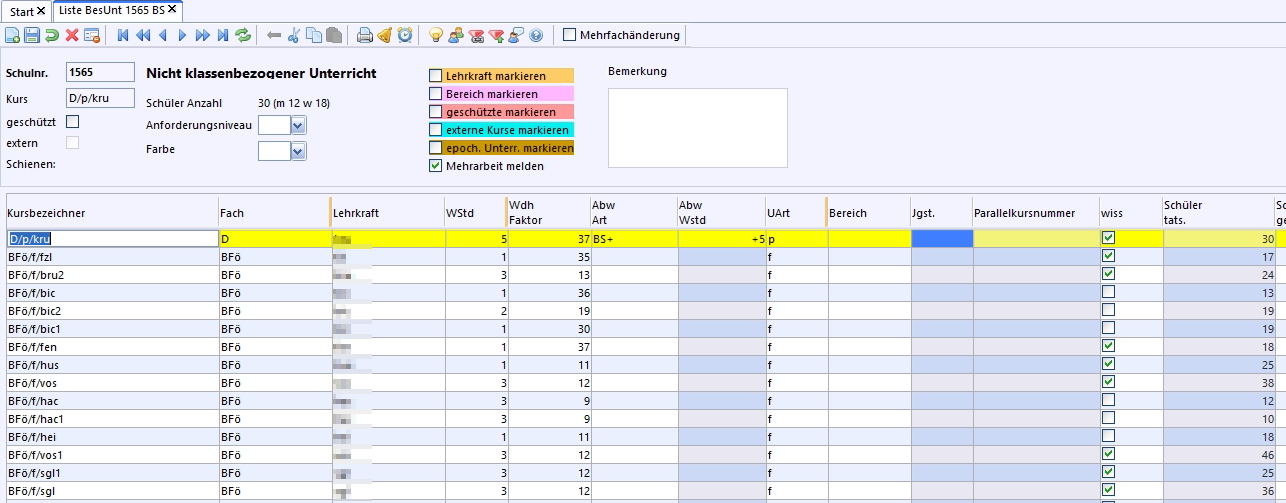Select the BFö/f/fzl course row
This screenshot has height=503, width=1286.
tap(112, 256)
